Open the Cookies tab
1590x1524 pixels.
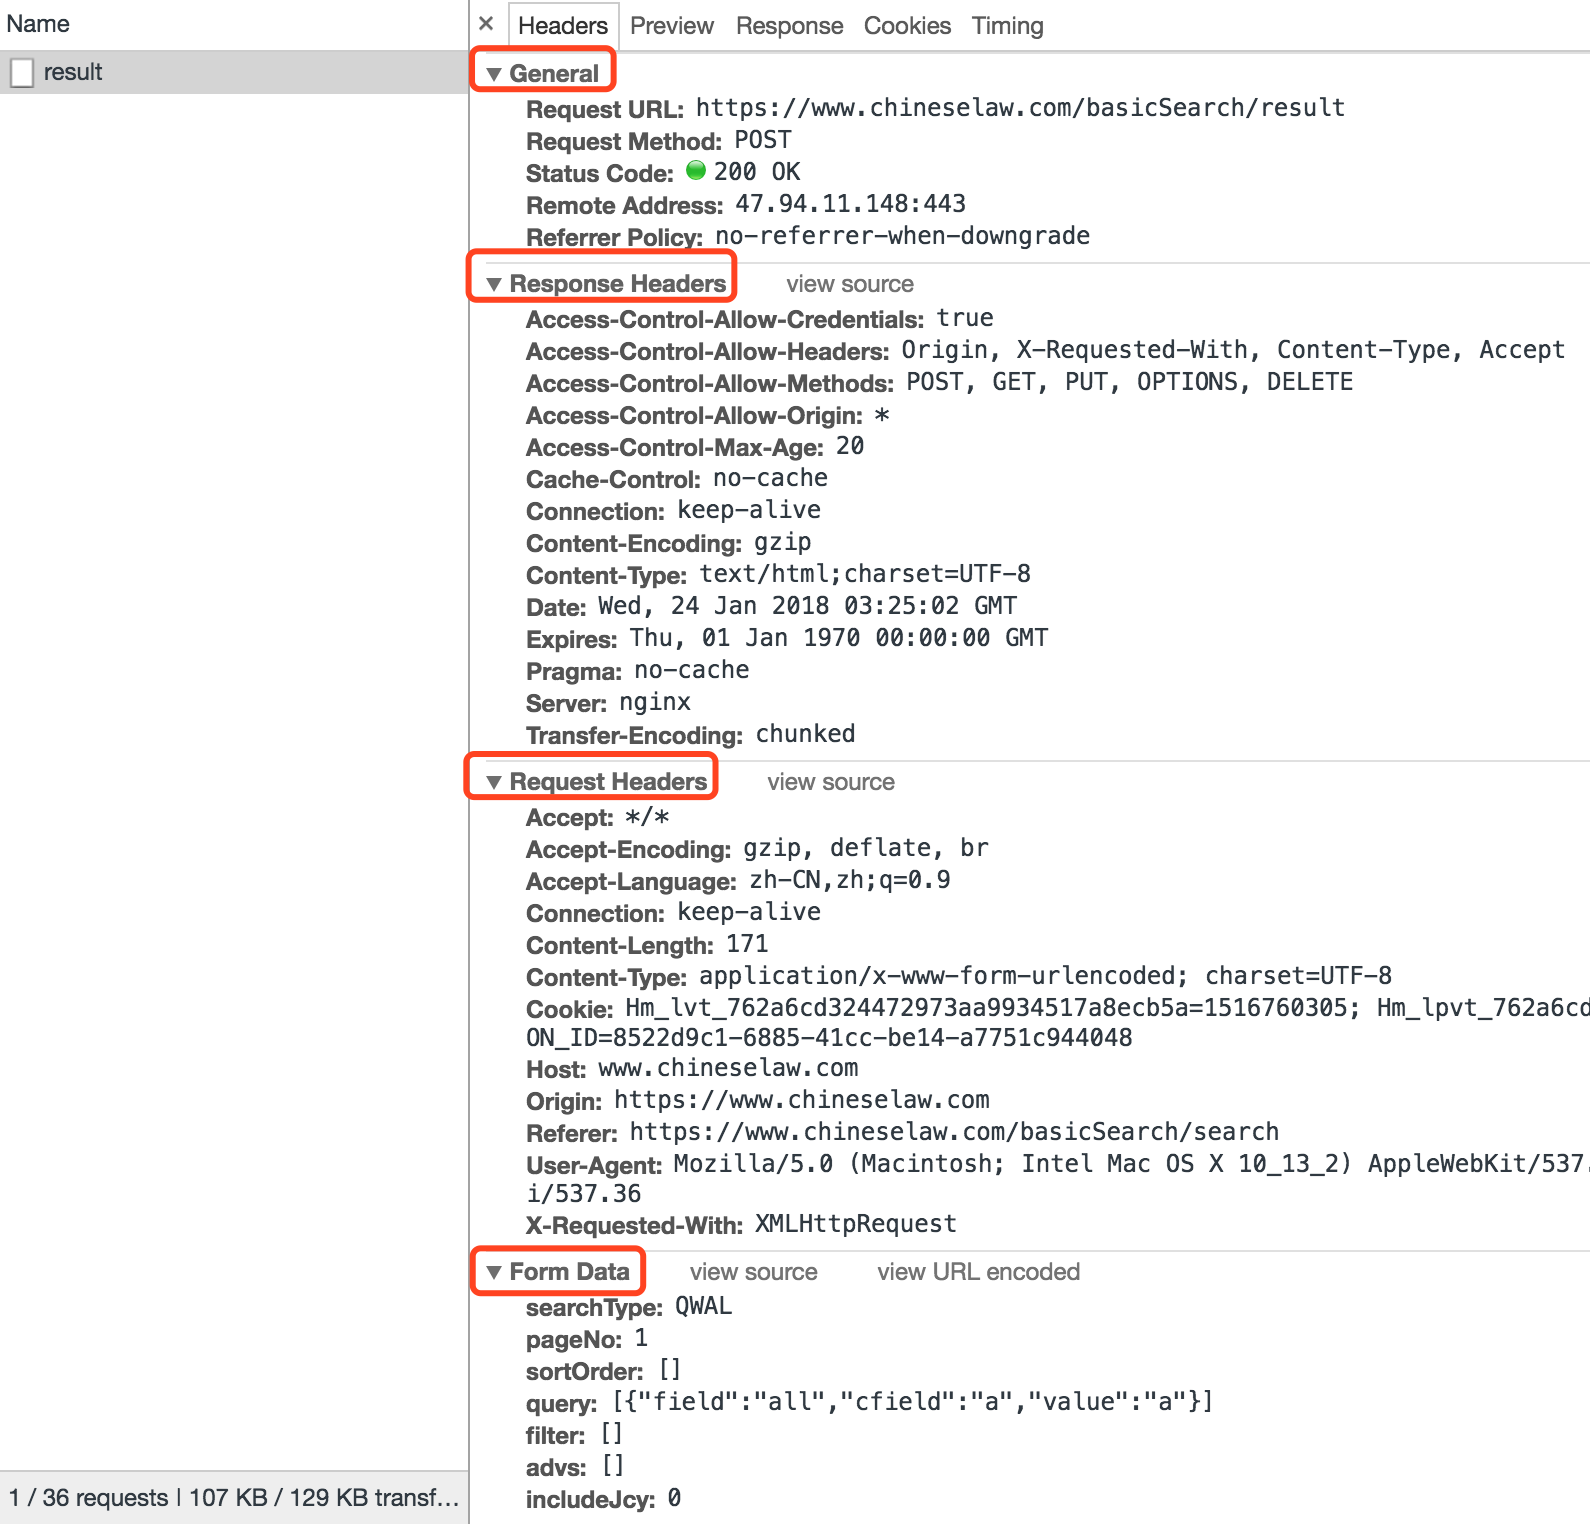click(x=907, y=26)
